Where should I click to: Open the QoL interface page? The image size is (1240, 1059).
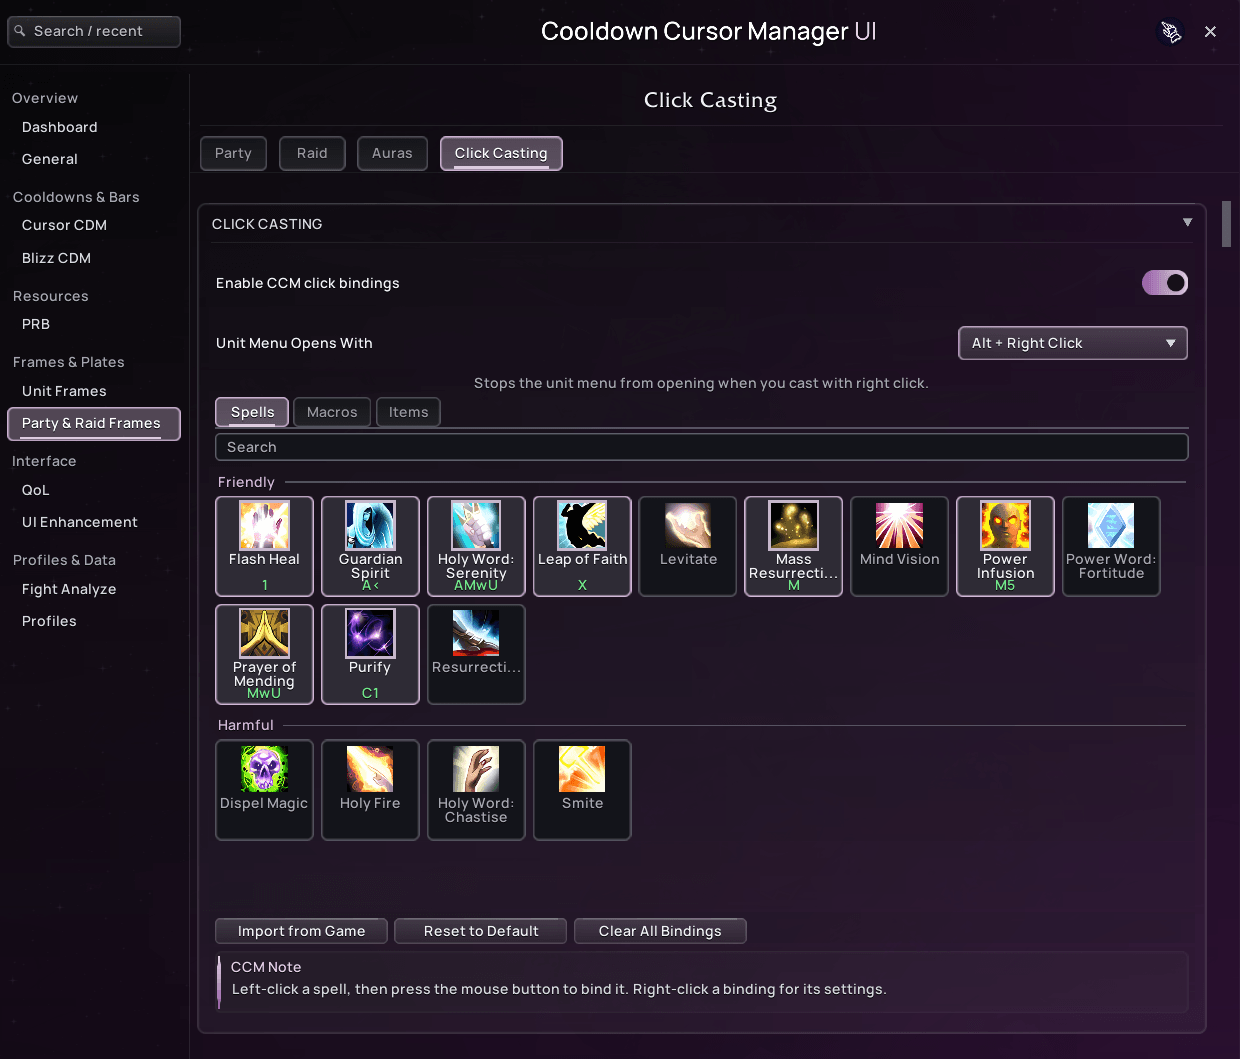36,490
